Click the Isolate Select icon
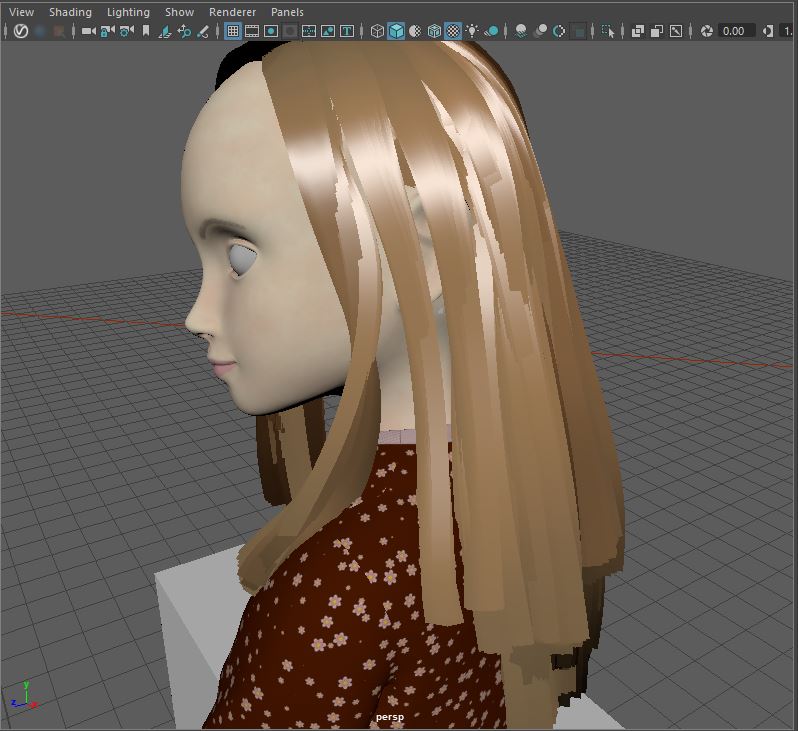This screenshot has height=731, width=798. [607, 31]
